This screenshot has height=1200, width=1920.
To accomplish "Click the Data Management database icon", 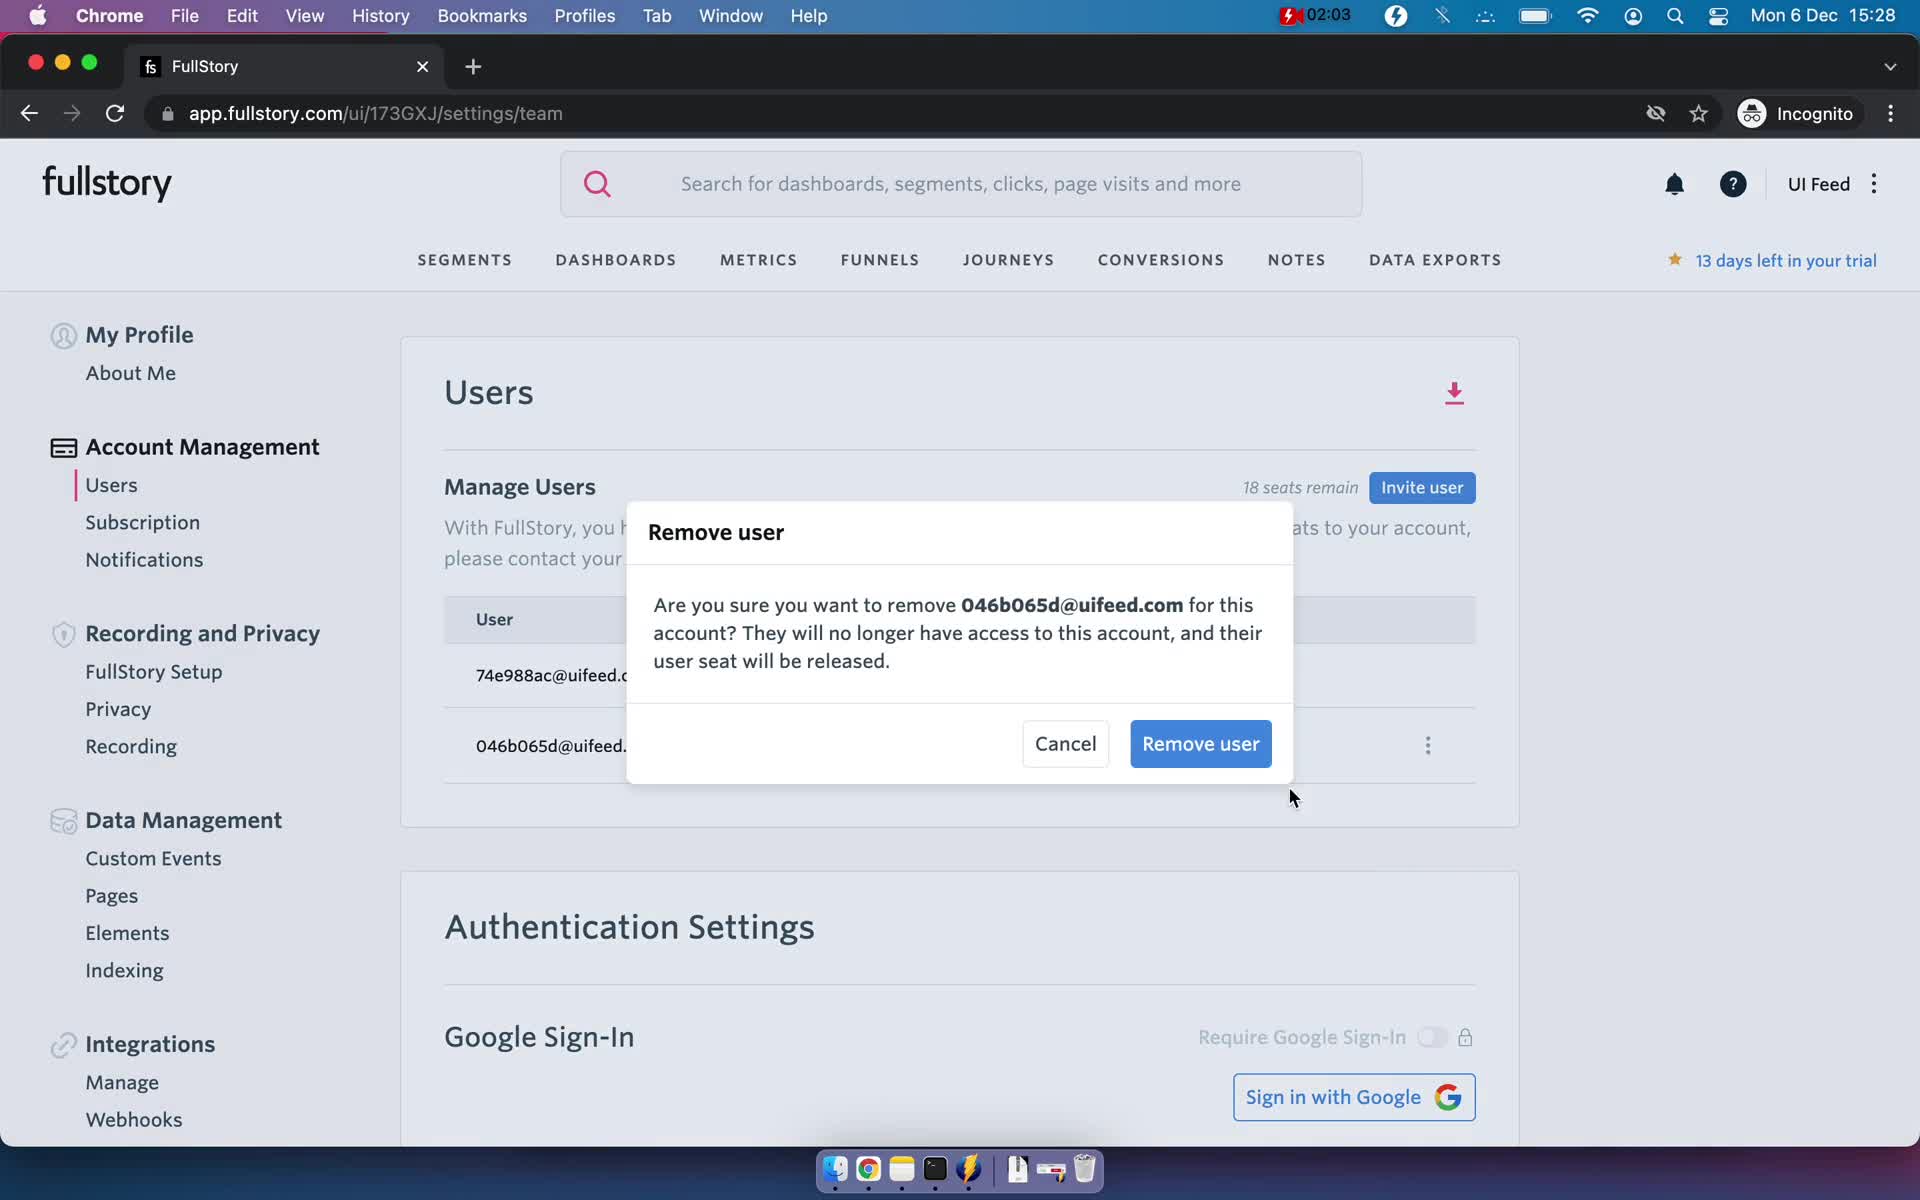I will [63, 821].
